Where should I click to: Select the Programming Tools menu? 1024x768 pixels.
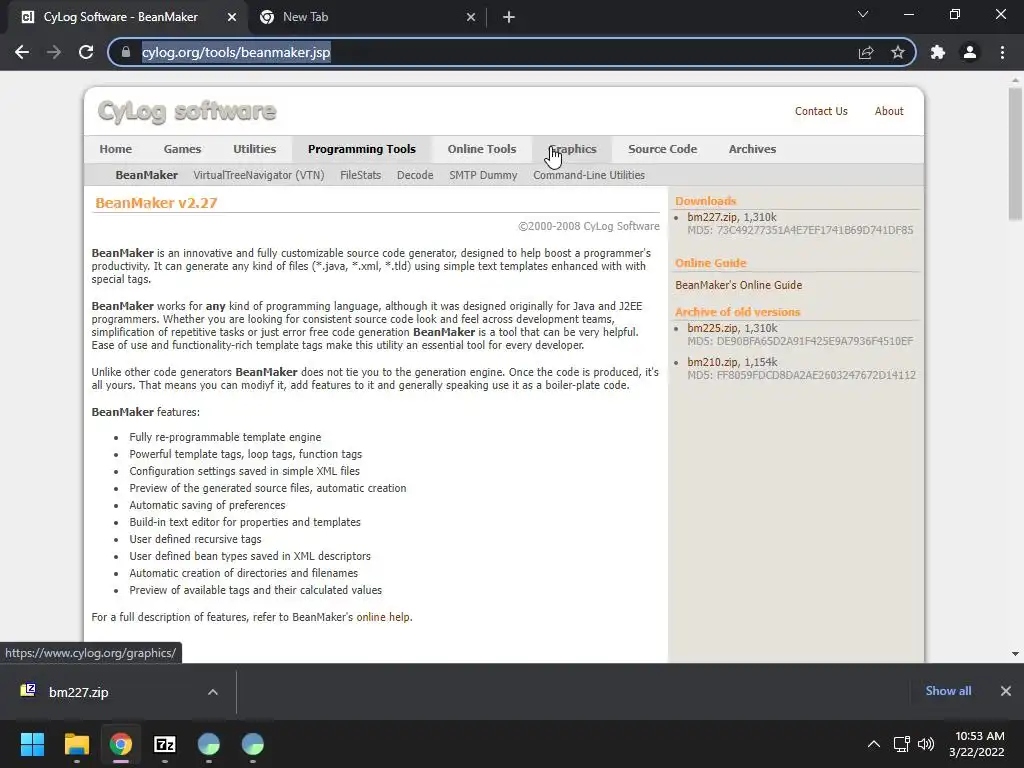(362, 149)
